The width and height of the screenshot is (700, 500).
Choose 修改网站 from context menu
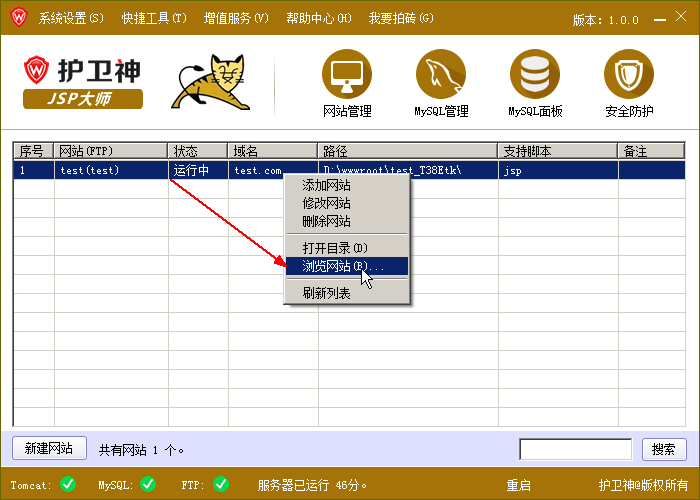click(x=346, y=203)
